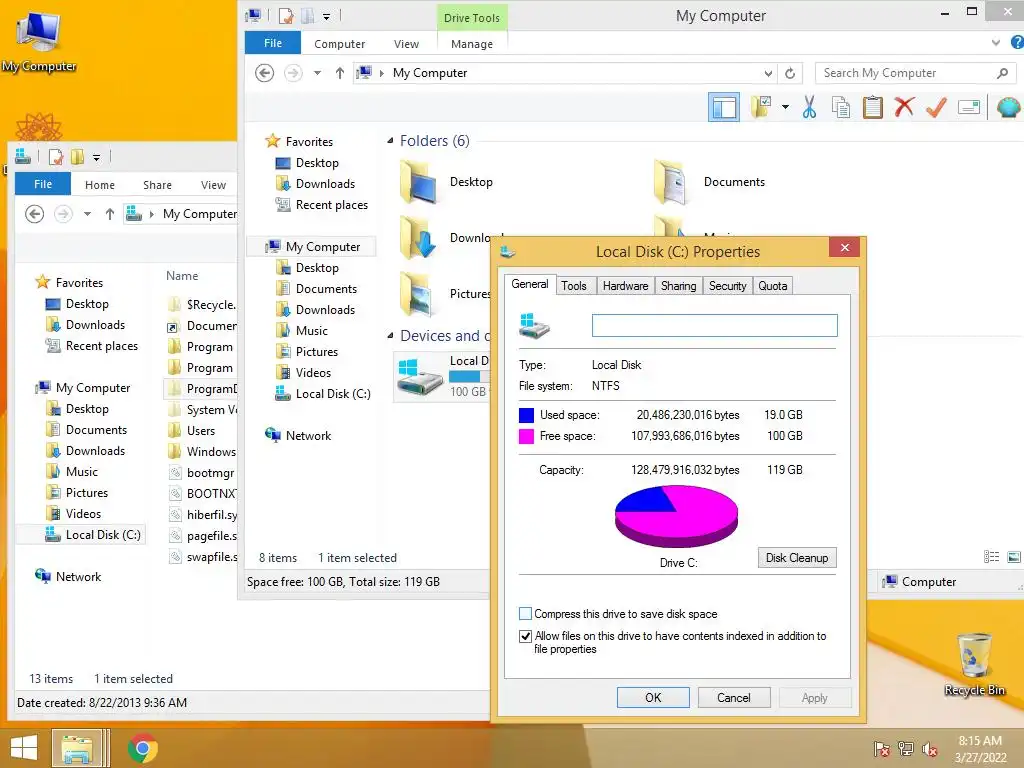Open recent locations dropdown in left window
The height and width of the screenshot is (768, 1024).
87,214
